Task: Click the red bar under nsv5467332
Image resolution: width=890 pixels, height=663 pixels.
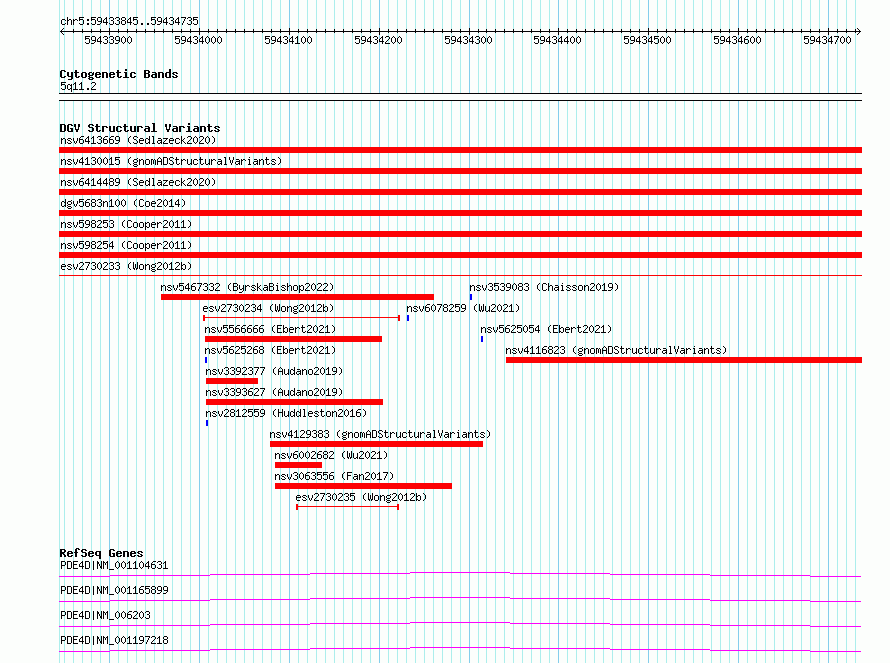Action: (297, 297)
